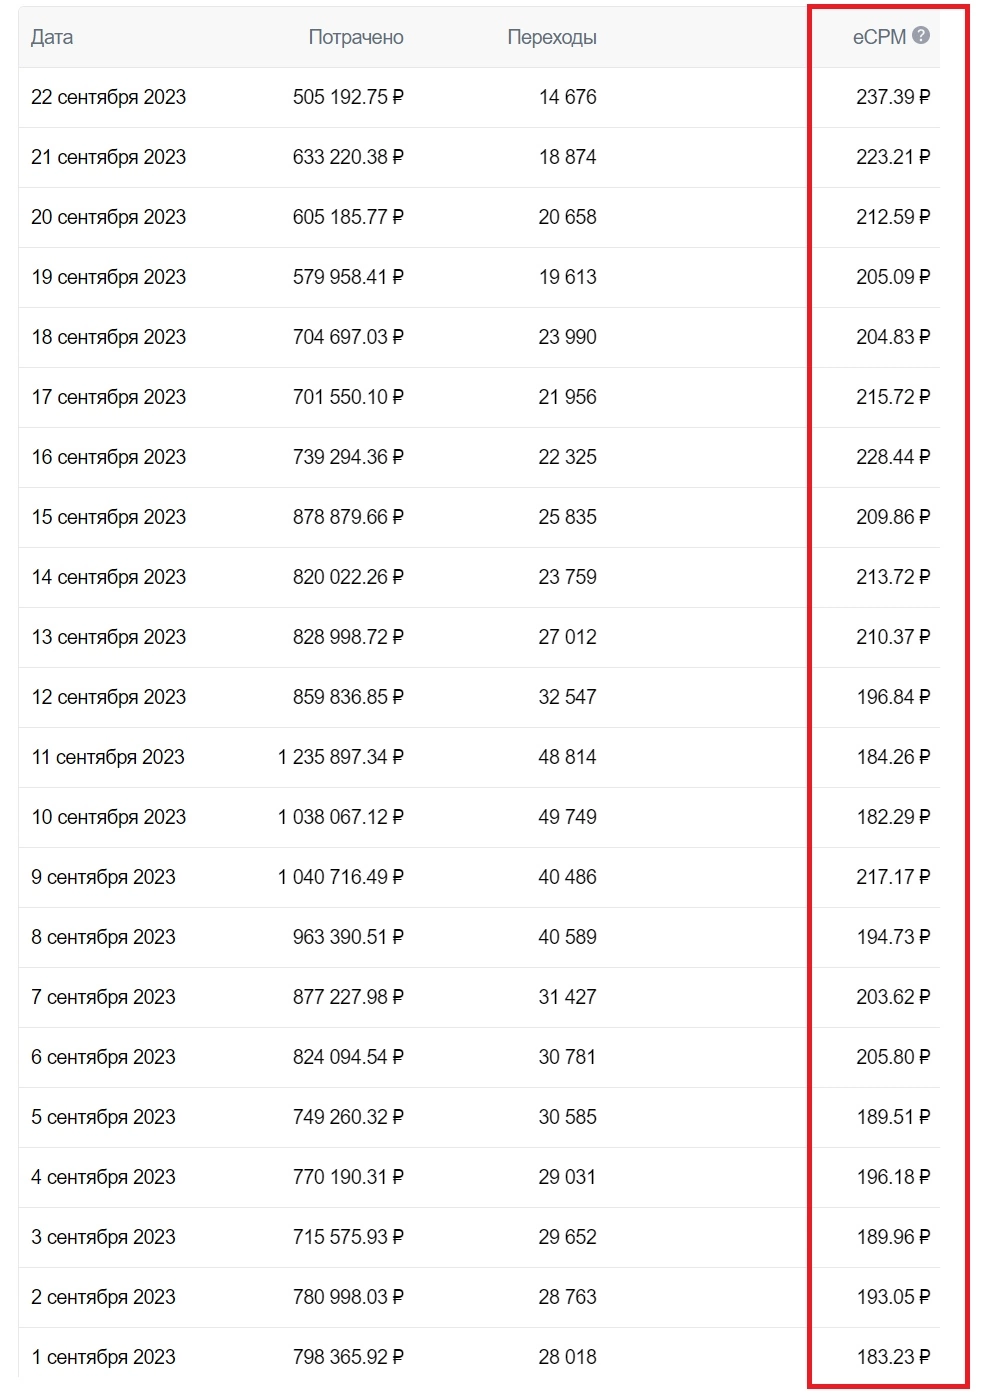Screen dimensions: 985x1397
Task: Click the 963 390.51 ₽ spent value
Action: coord(348,937)
